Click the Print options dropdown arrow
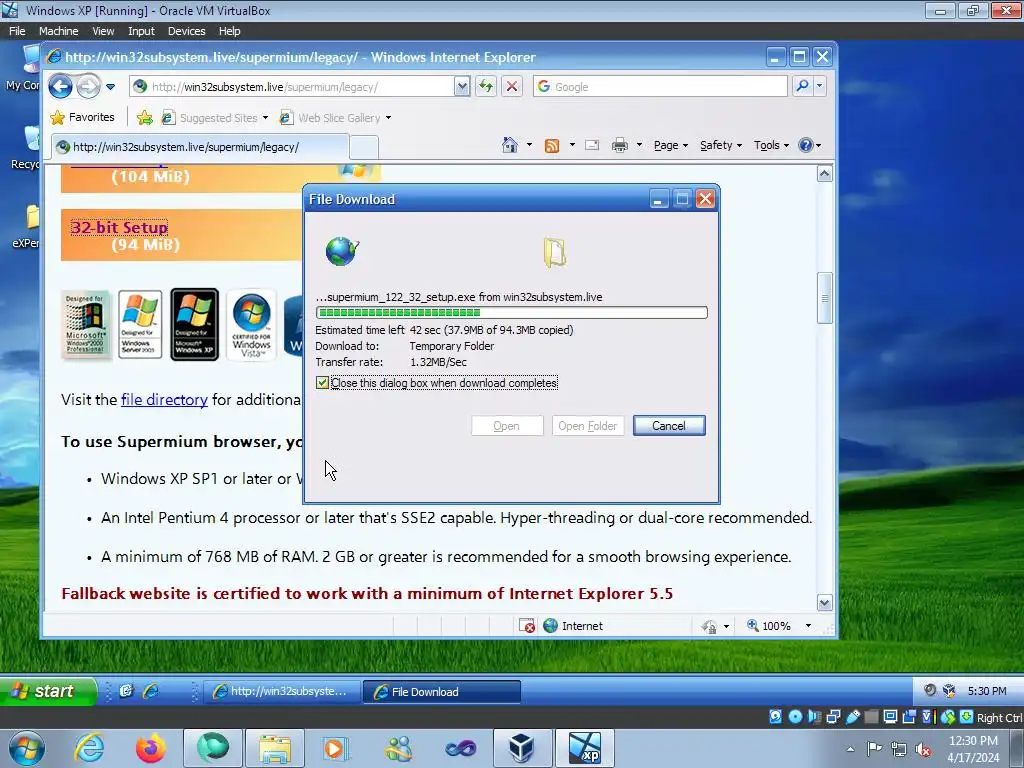The height and width of the screenshot is (768, 1024). pos(639,145)
